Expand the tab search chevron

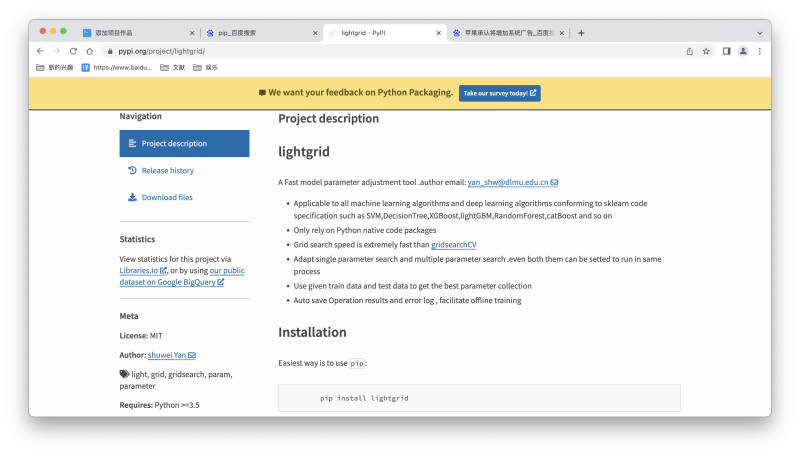[760, 33]
